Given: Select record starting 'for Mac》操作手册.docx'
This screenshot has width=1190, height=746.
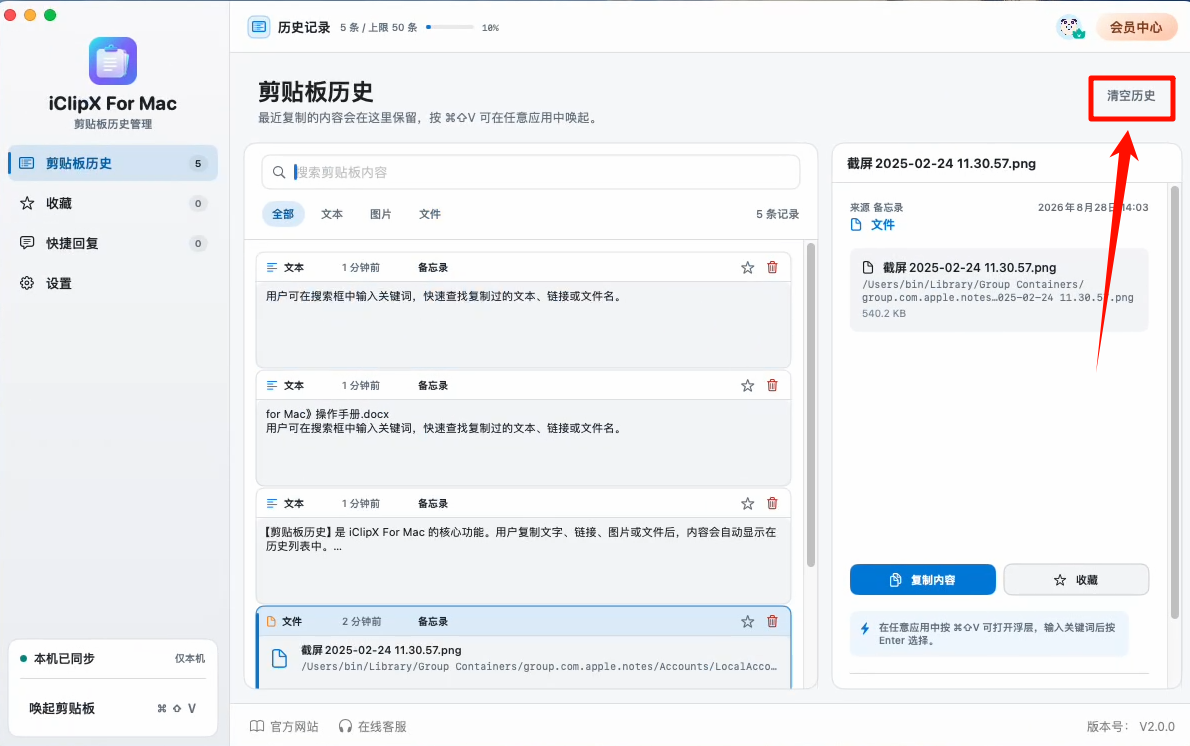Looking at the screenshot, I should pyautogui.click(x=523, y=428).
